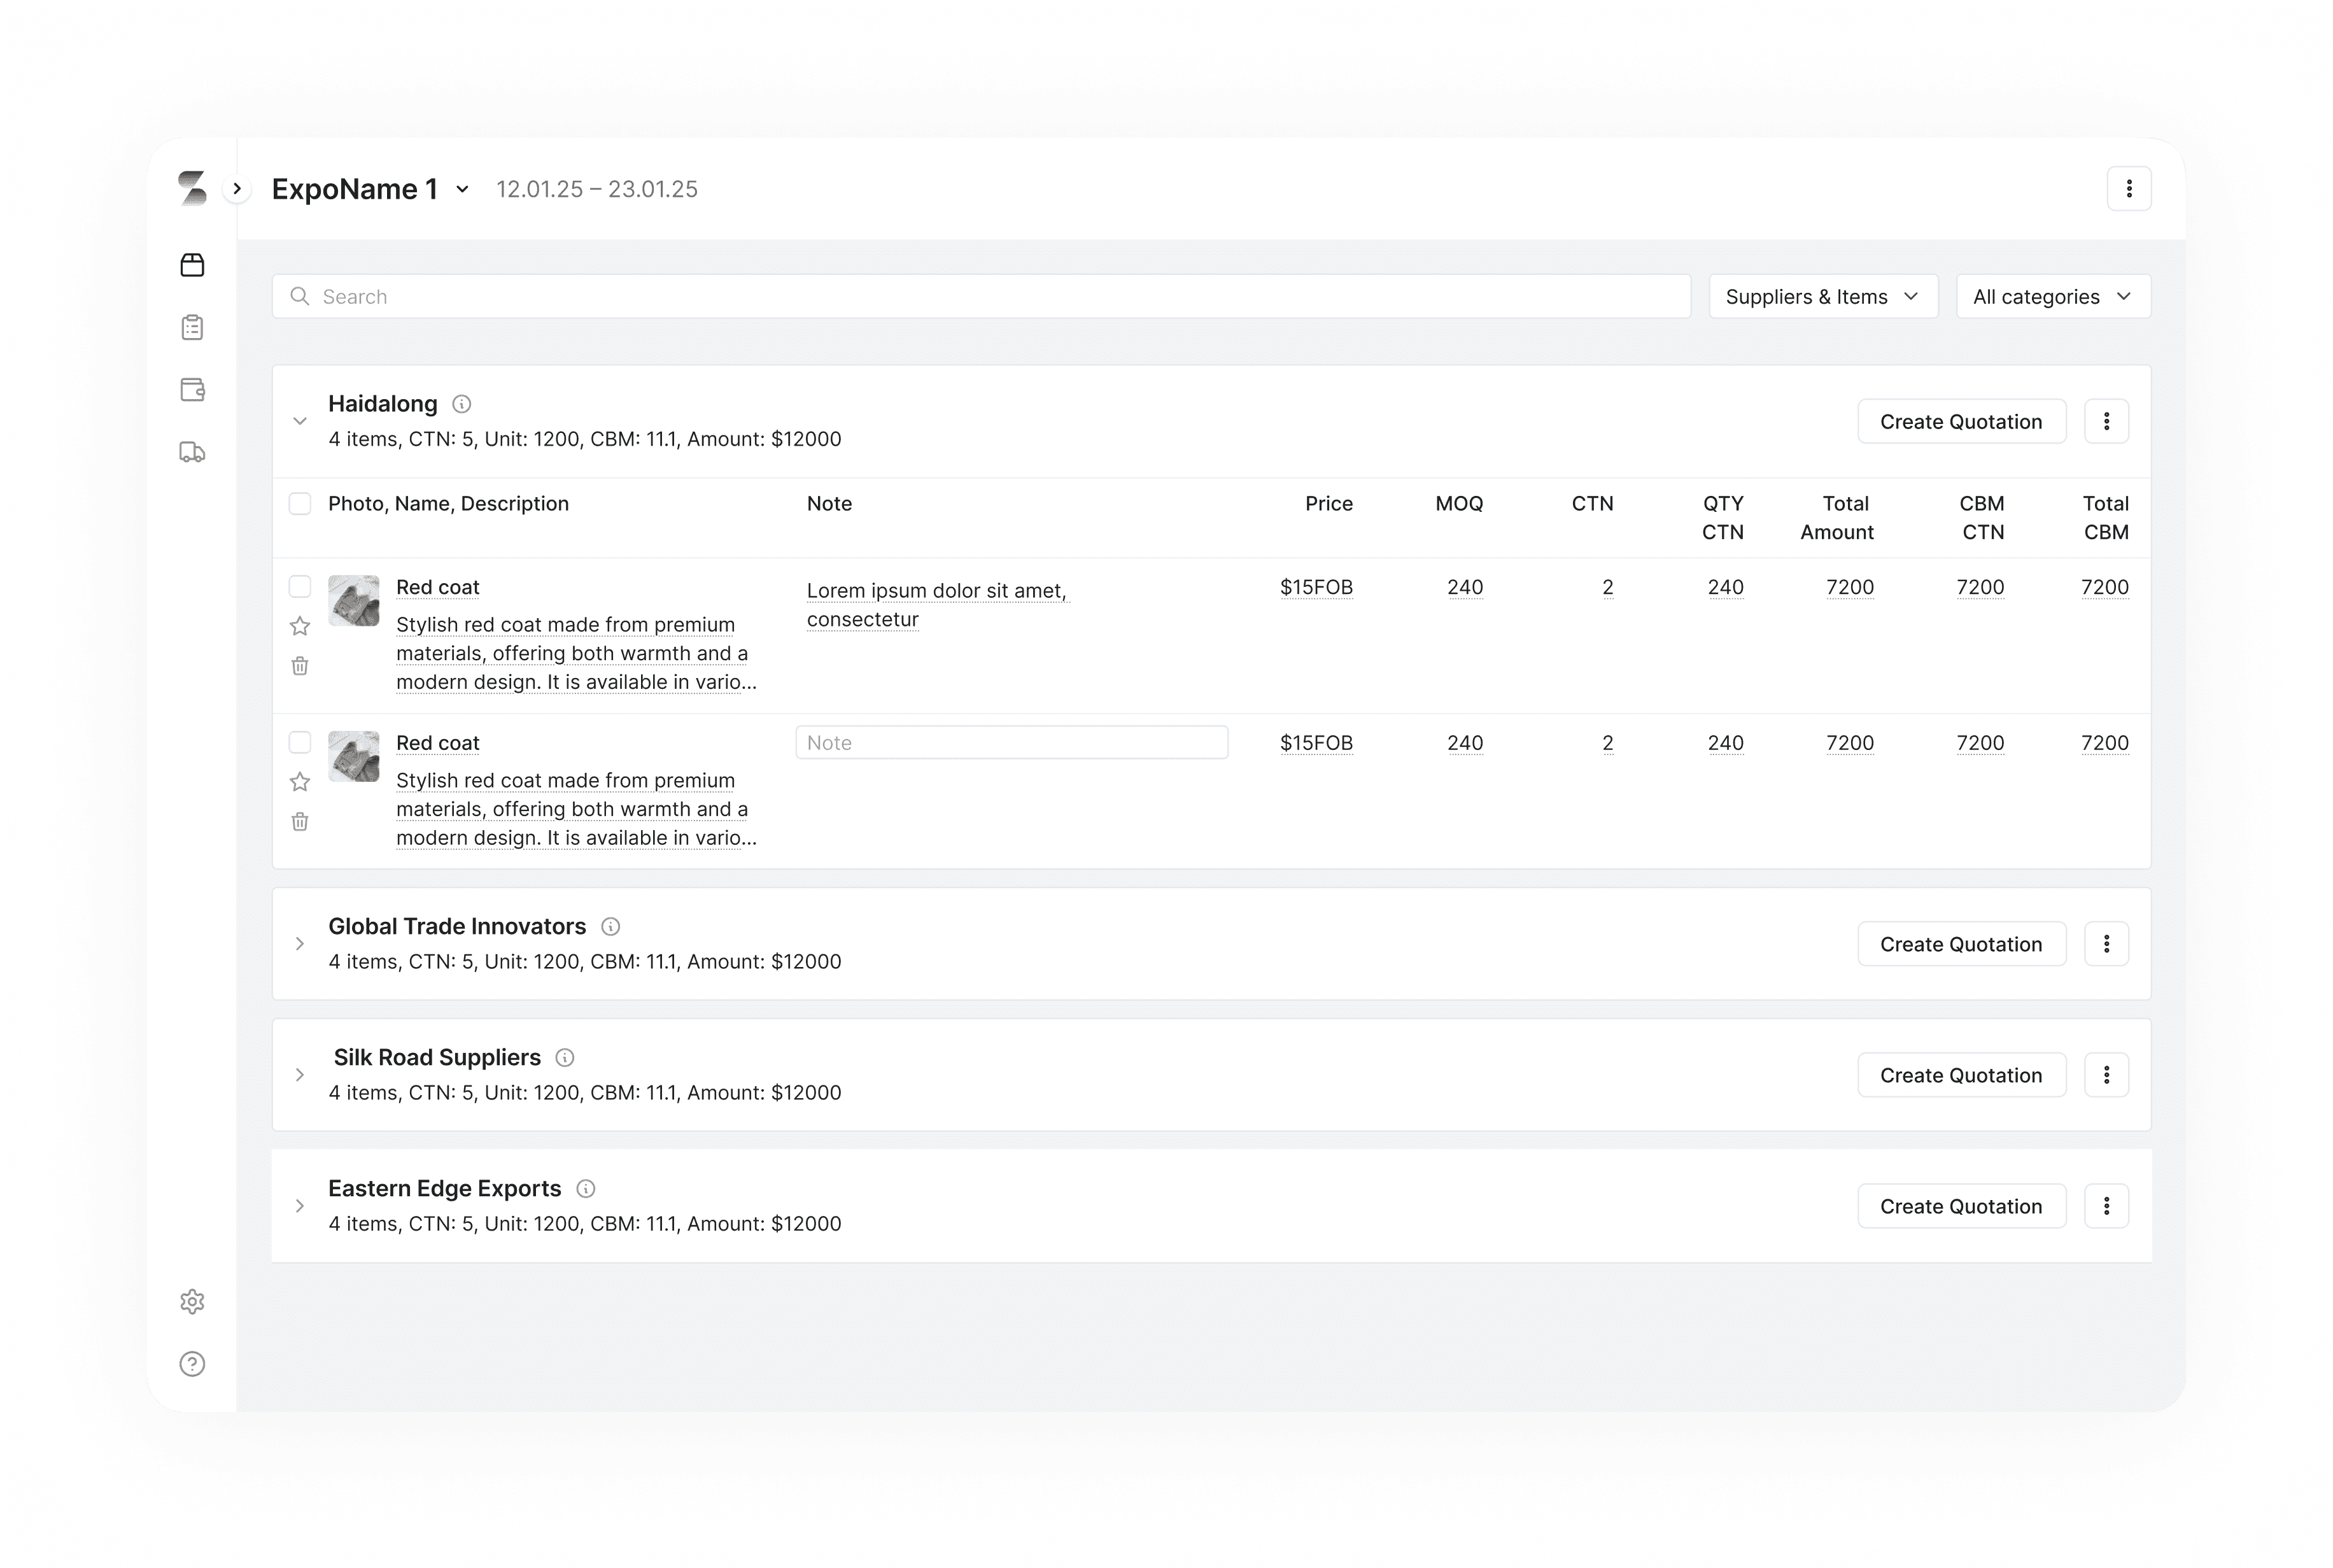Image resolution: width=2333 pixels, height=1568 pixels.
Task: Open Global Trade Innovators three-dot menu
Action: [x=2106, y=944]
